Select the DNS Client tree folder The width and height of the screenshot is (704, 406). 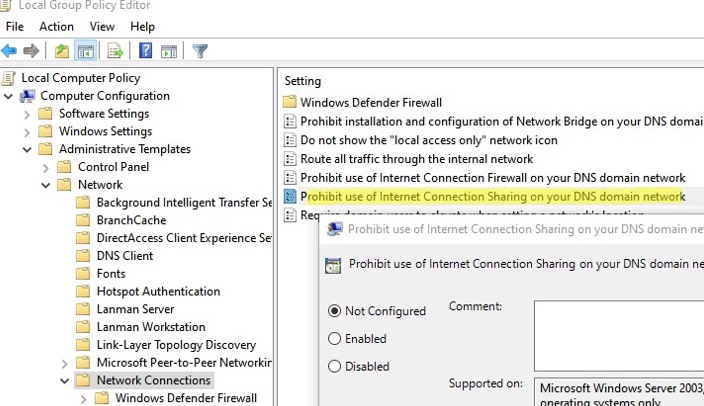(124, 256)
